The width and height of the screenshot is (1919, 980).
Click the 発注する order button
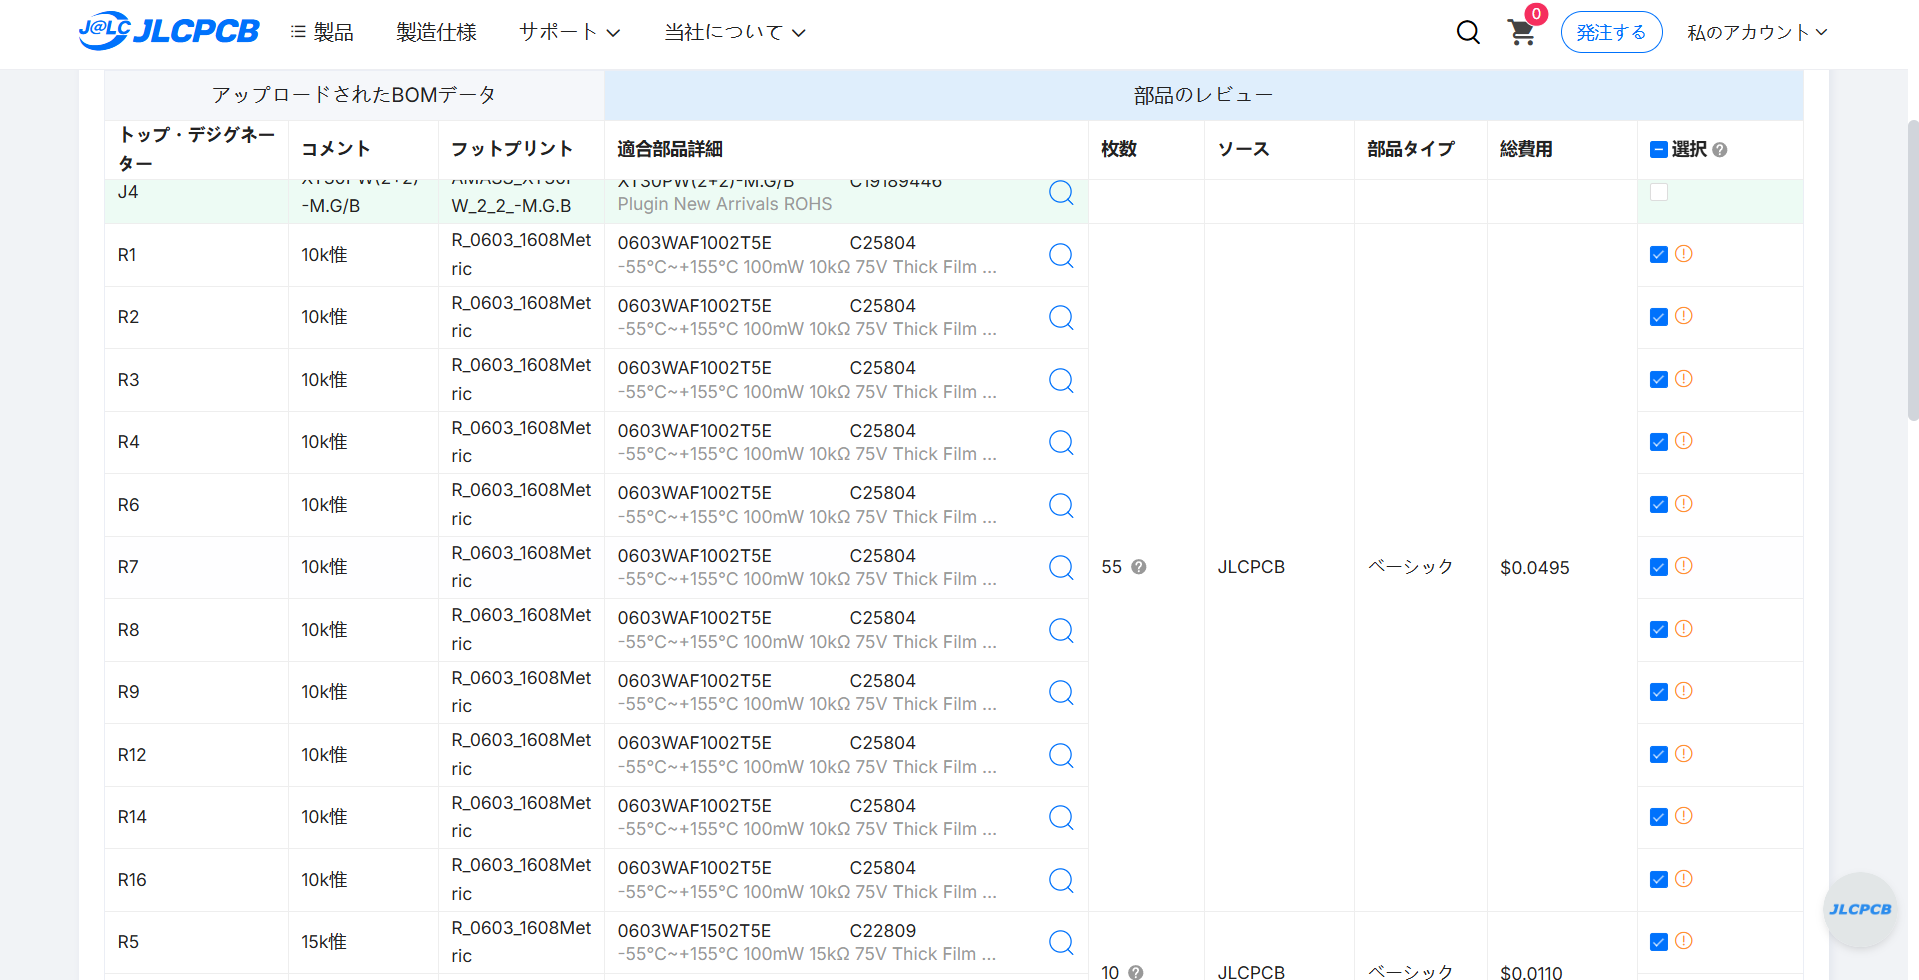1611,32
